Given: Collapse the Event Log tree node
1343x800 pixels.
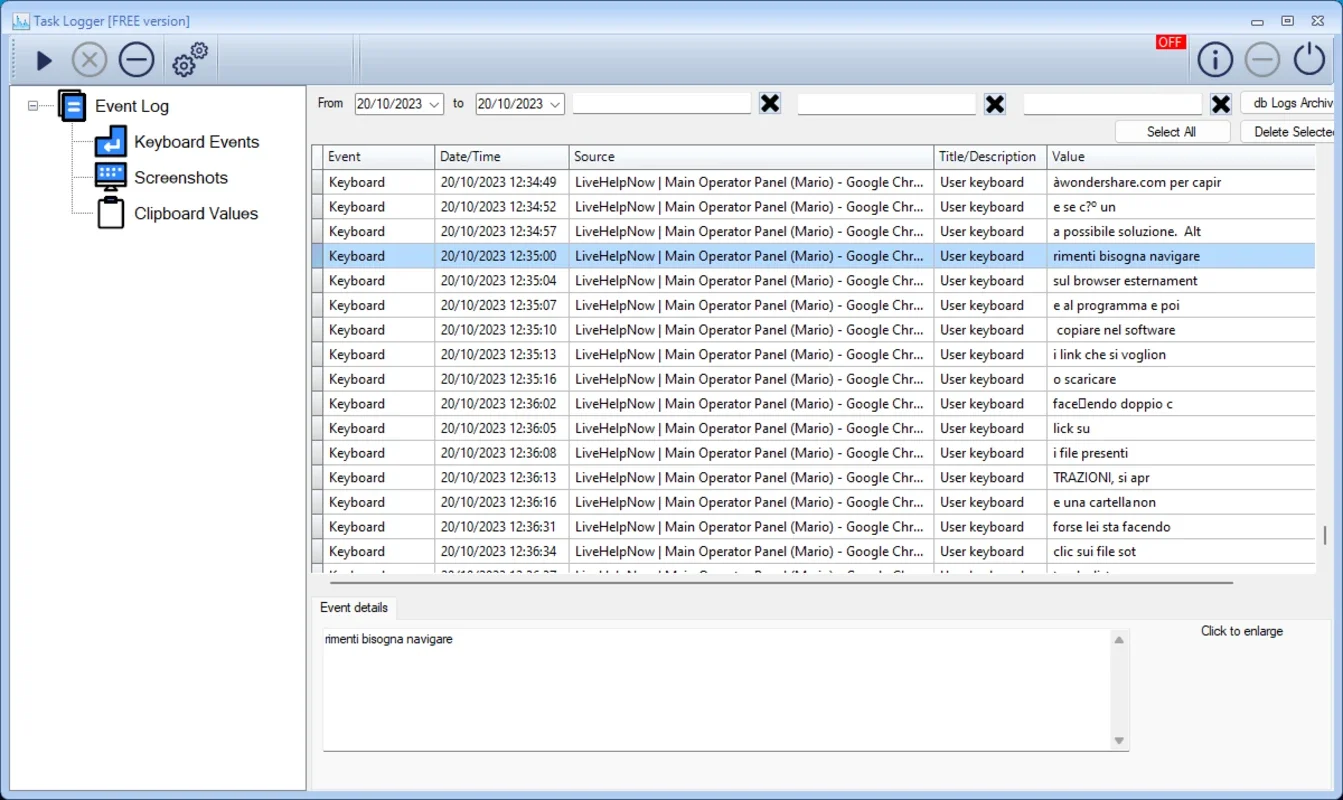Looking at the screenshot, I should (33, 105).
